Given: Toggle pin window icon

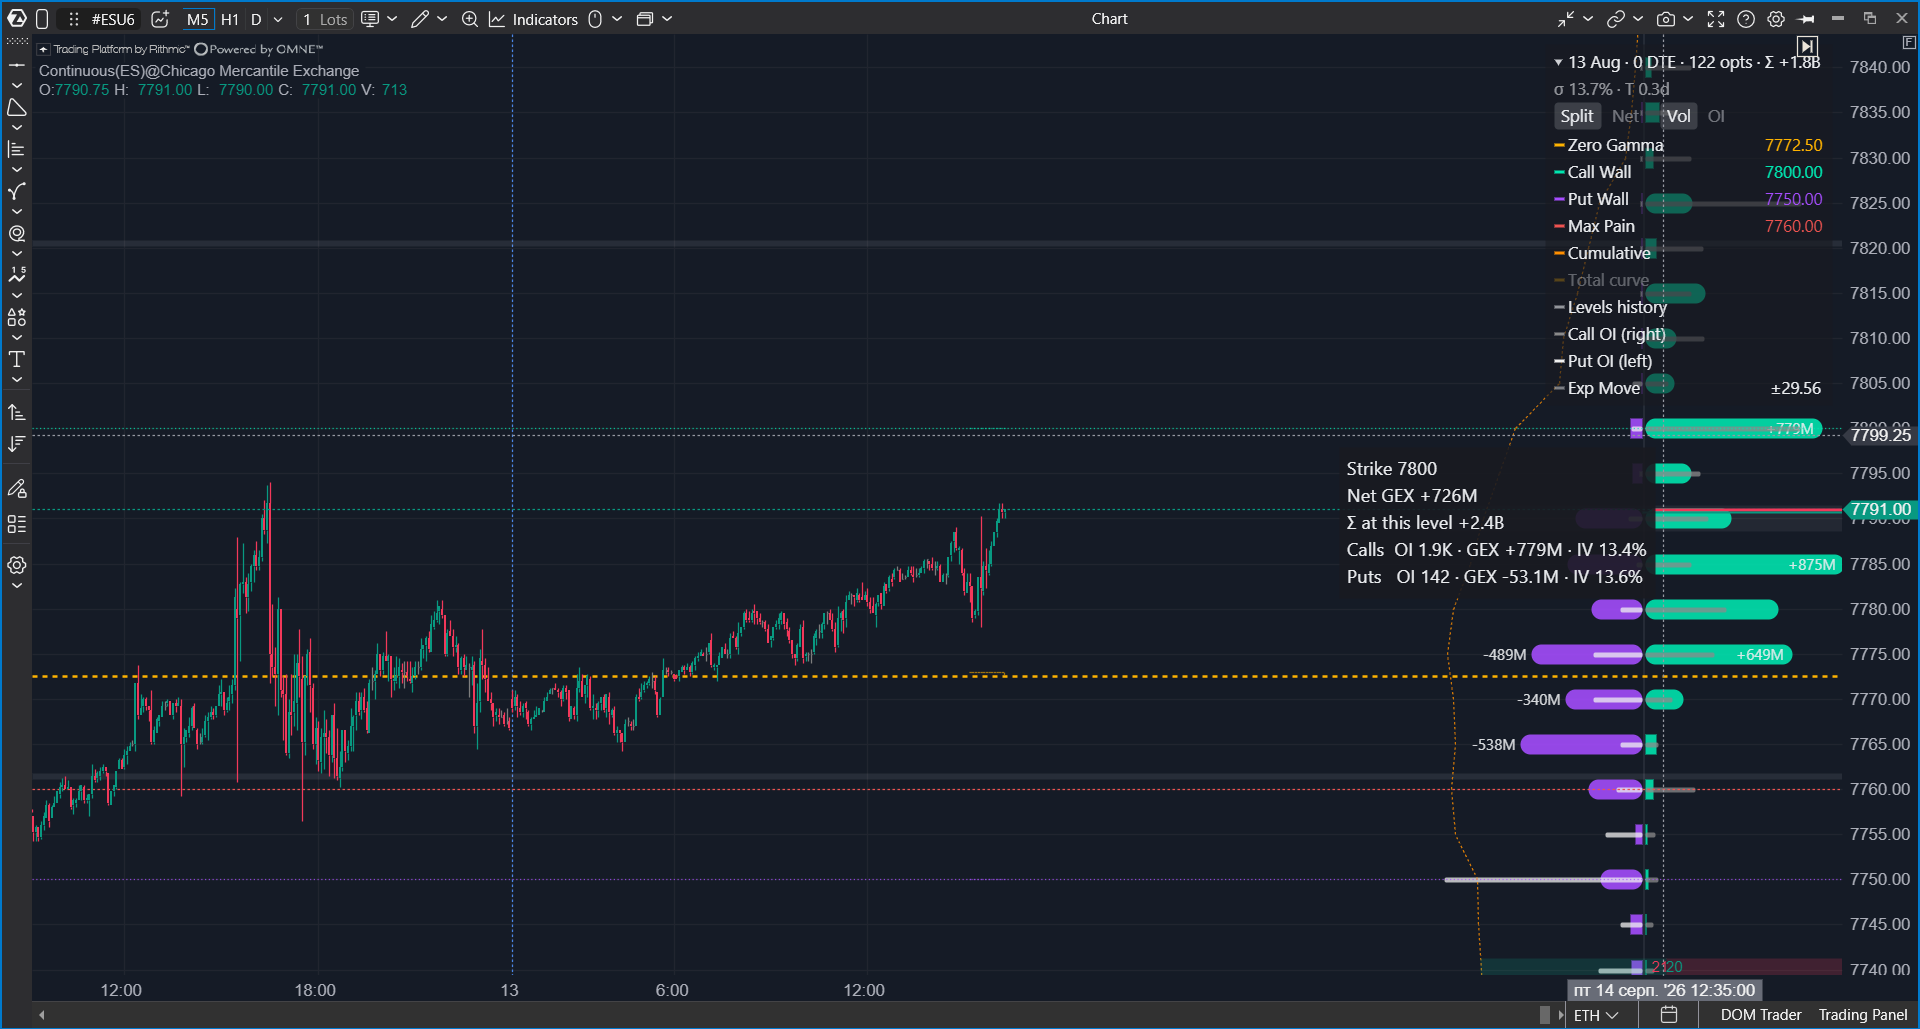Looking at the screenshot, I should coord(1806,19).
